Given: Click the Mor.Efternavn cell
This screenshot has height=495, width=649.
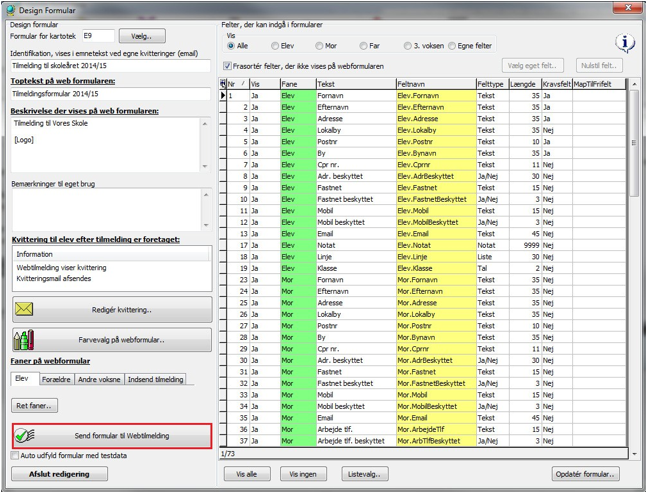Looking at the screenshot, I should click(x=436, y=291).
